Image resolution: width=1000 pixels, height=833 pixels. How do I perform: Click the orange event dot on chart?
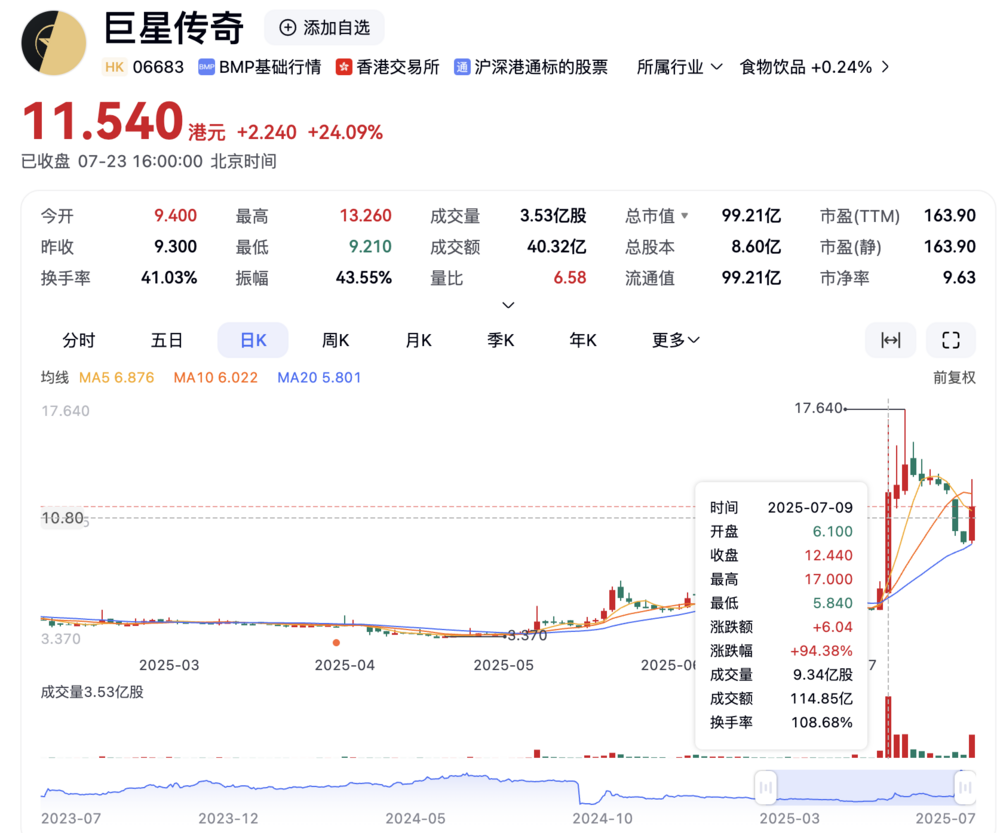336,642
